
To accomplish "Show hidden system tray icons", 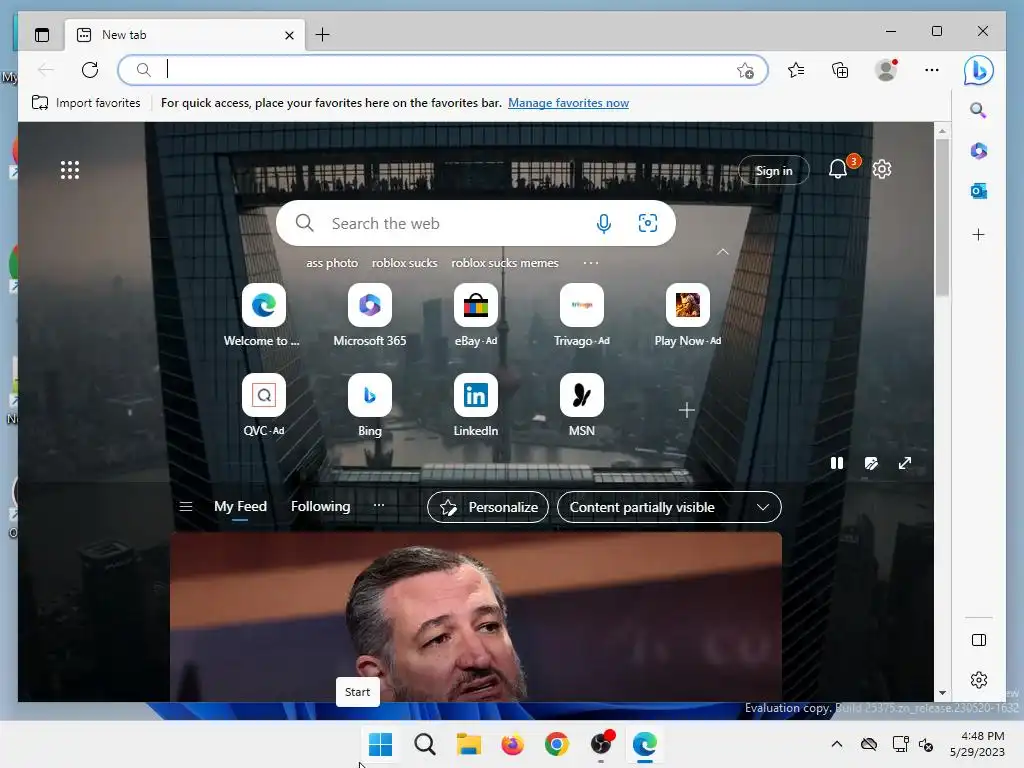I will [837, 744].
